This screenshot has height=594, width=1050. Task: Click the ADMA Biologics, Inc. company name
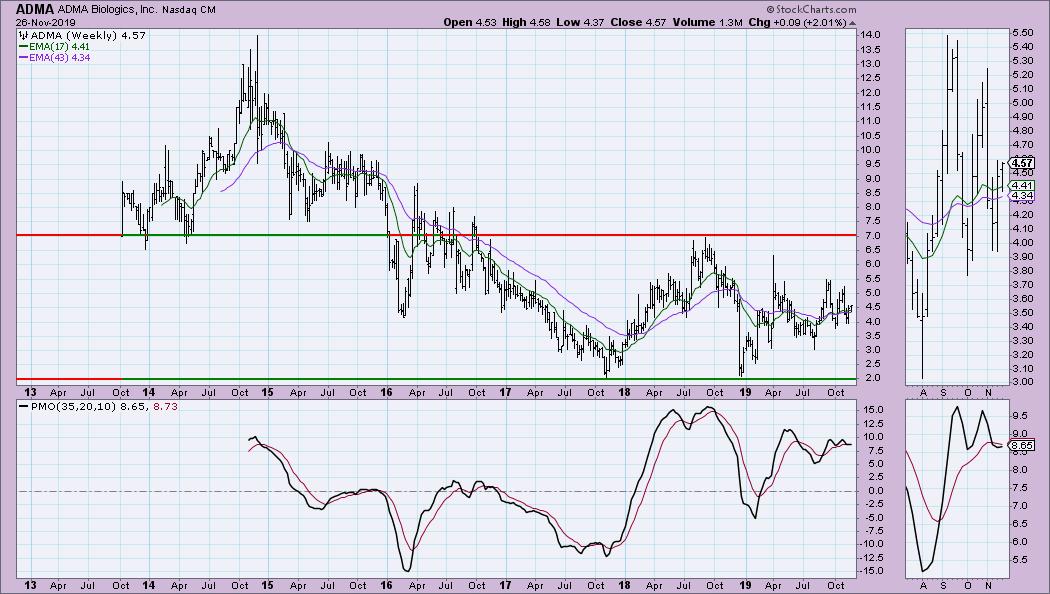pos(107,10)
